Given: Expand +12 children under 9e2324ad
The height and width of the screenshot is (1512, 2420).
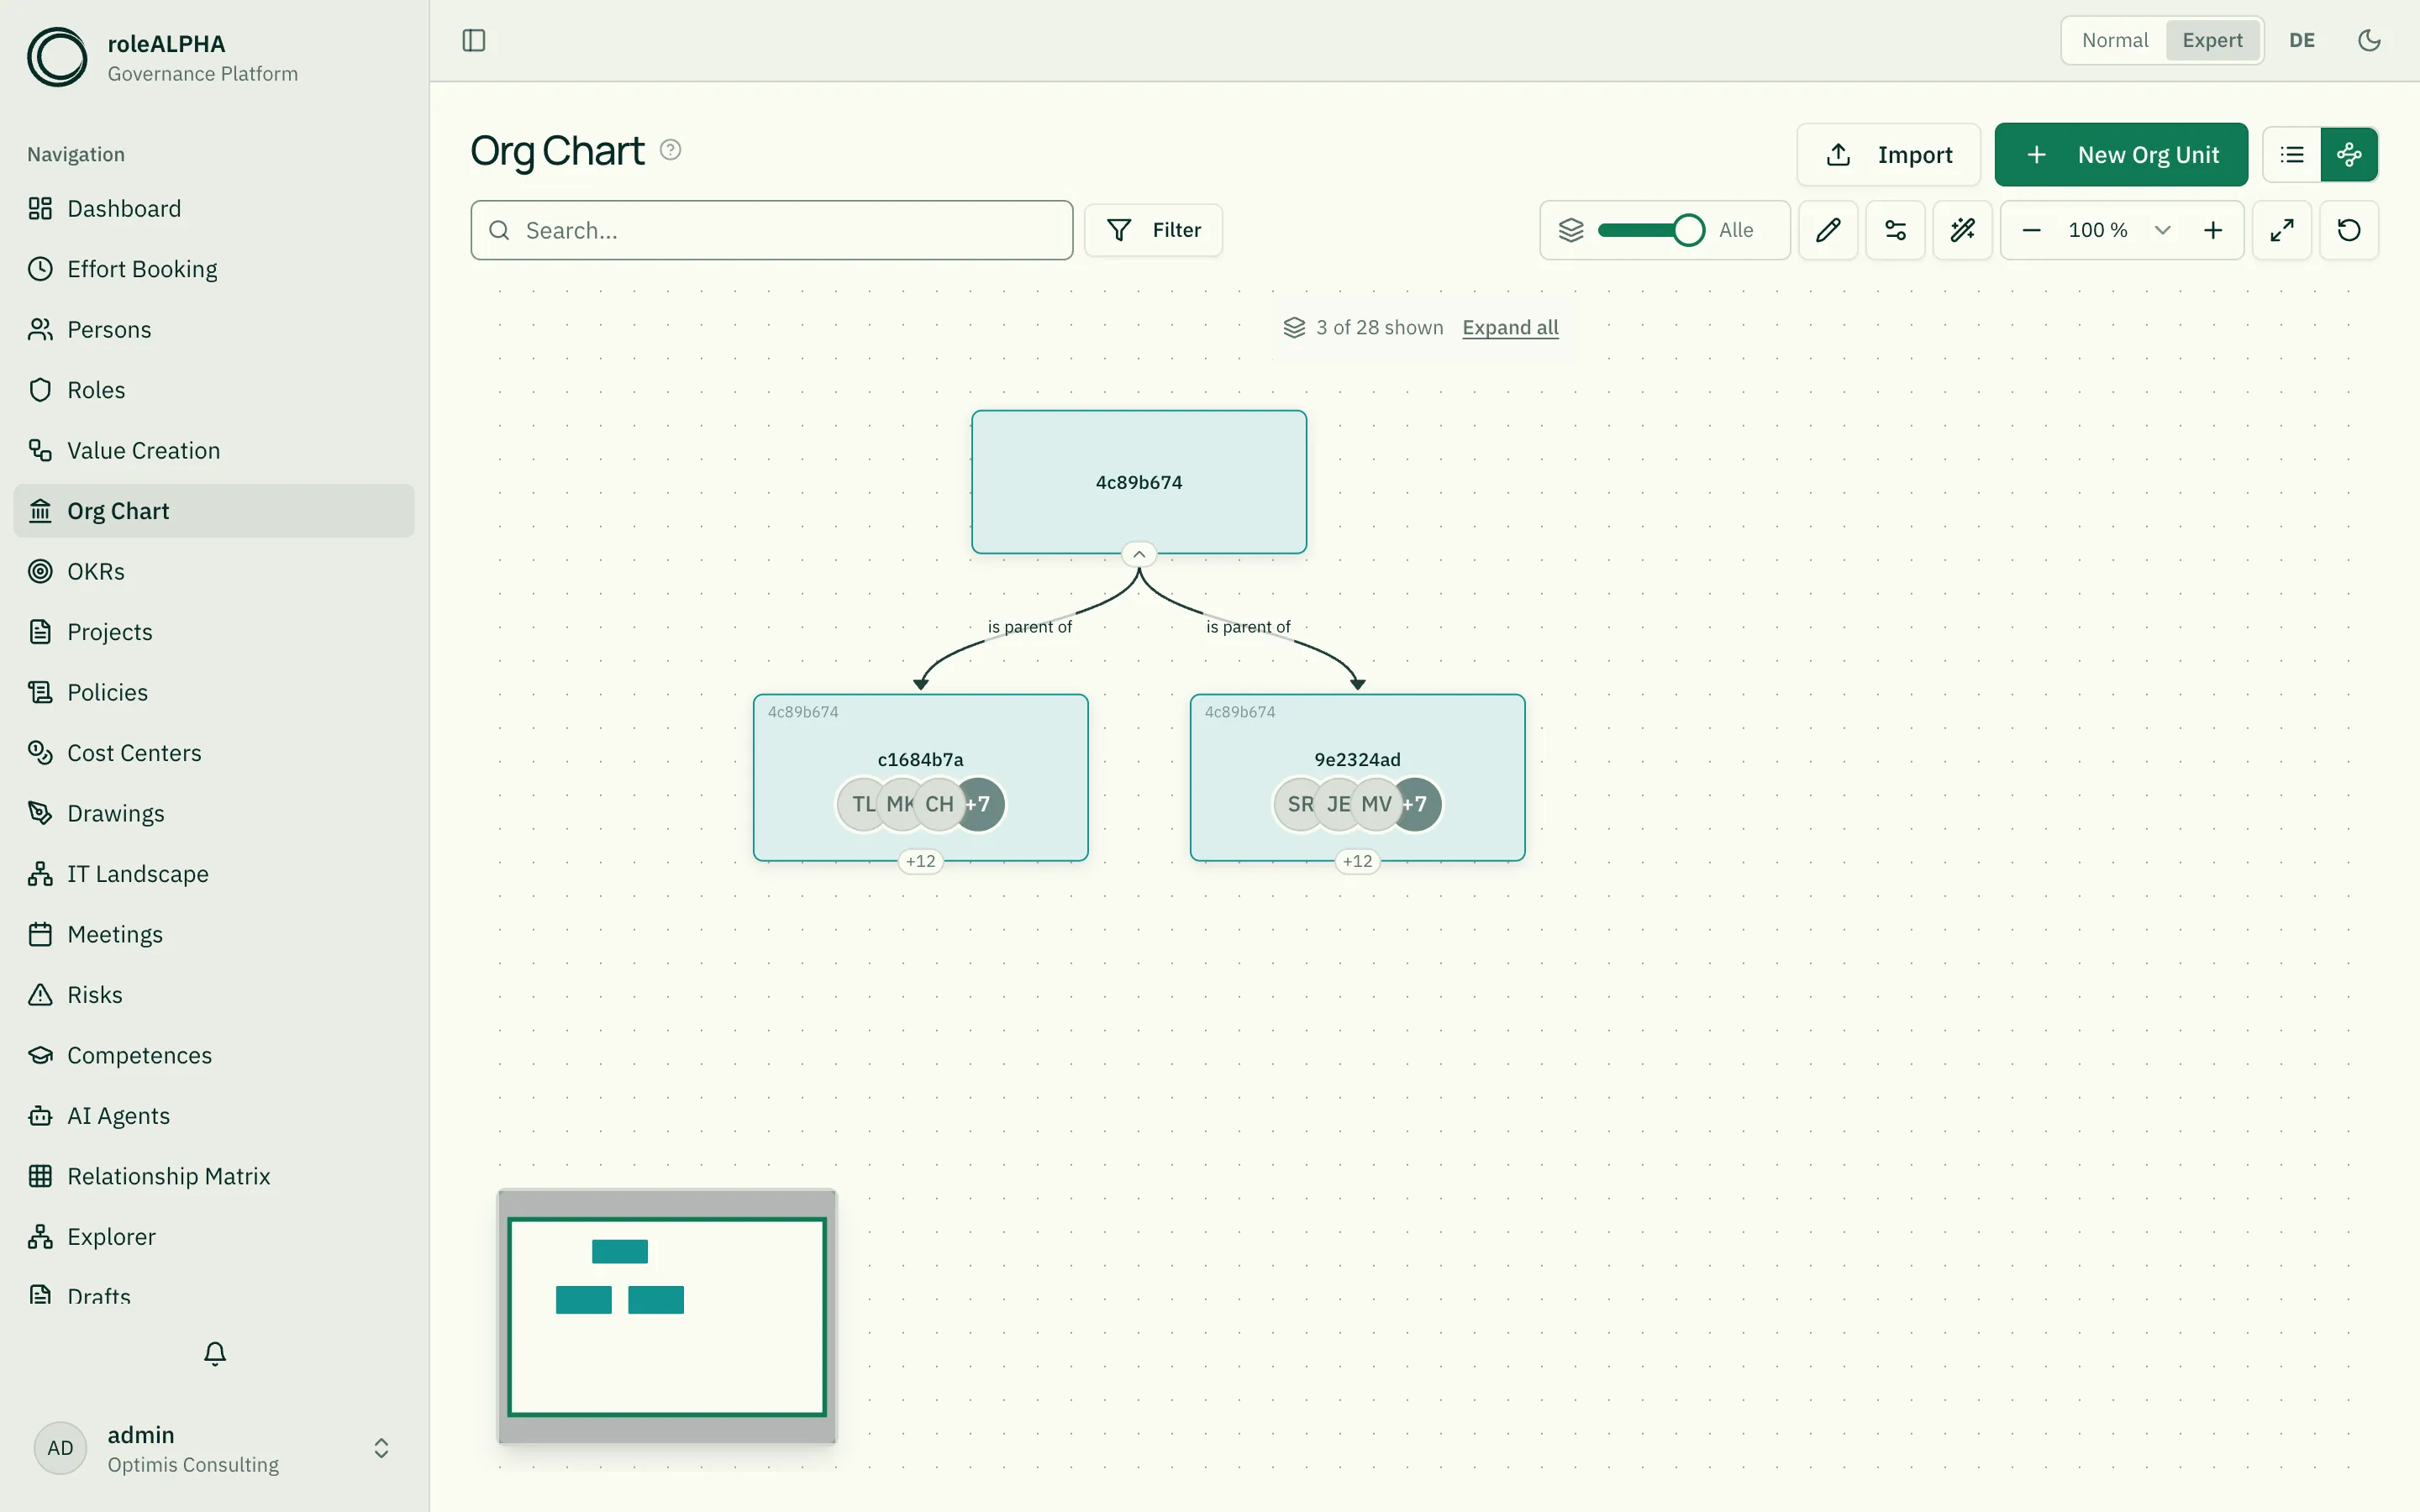Looking at the screenshot, I should click(x=1358, y=861).
